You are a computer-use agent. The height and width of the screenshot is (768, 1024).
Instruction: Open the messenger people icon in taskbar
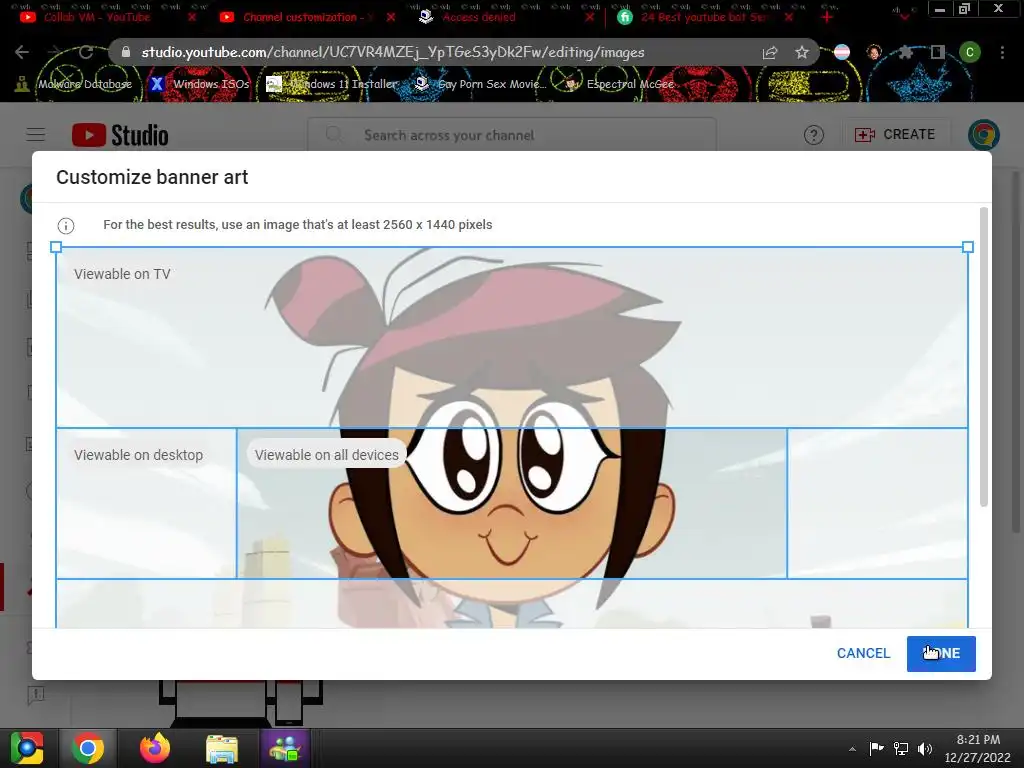click(x=285, y=748)
